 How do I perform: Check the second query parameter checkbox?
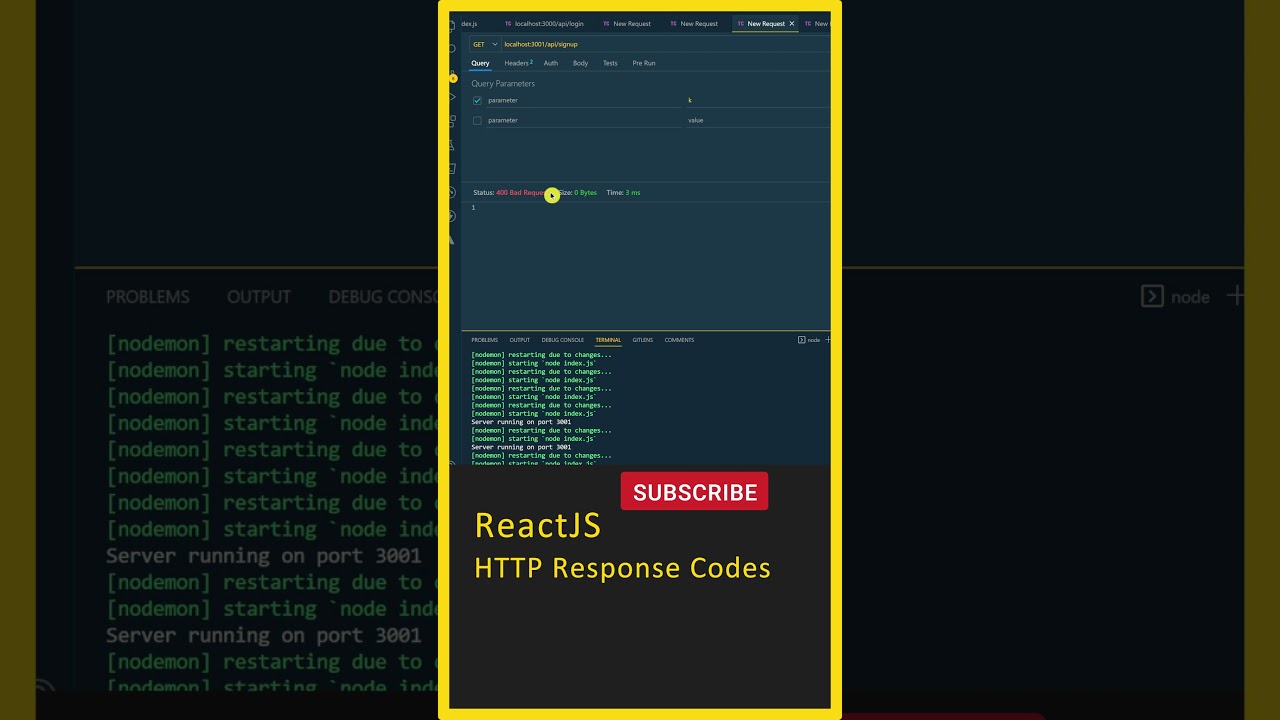pos(477,120)
